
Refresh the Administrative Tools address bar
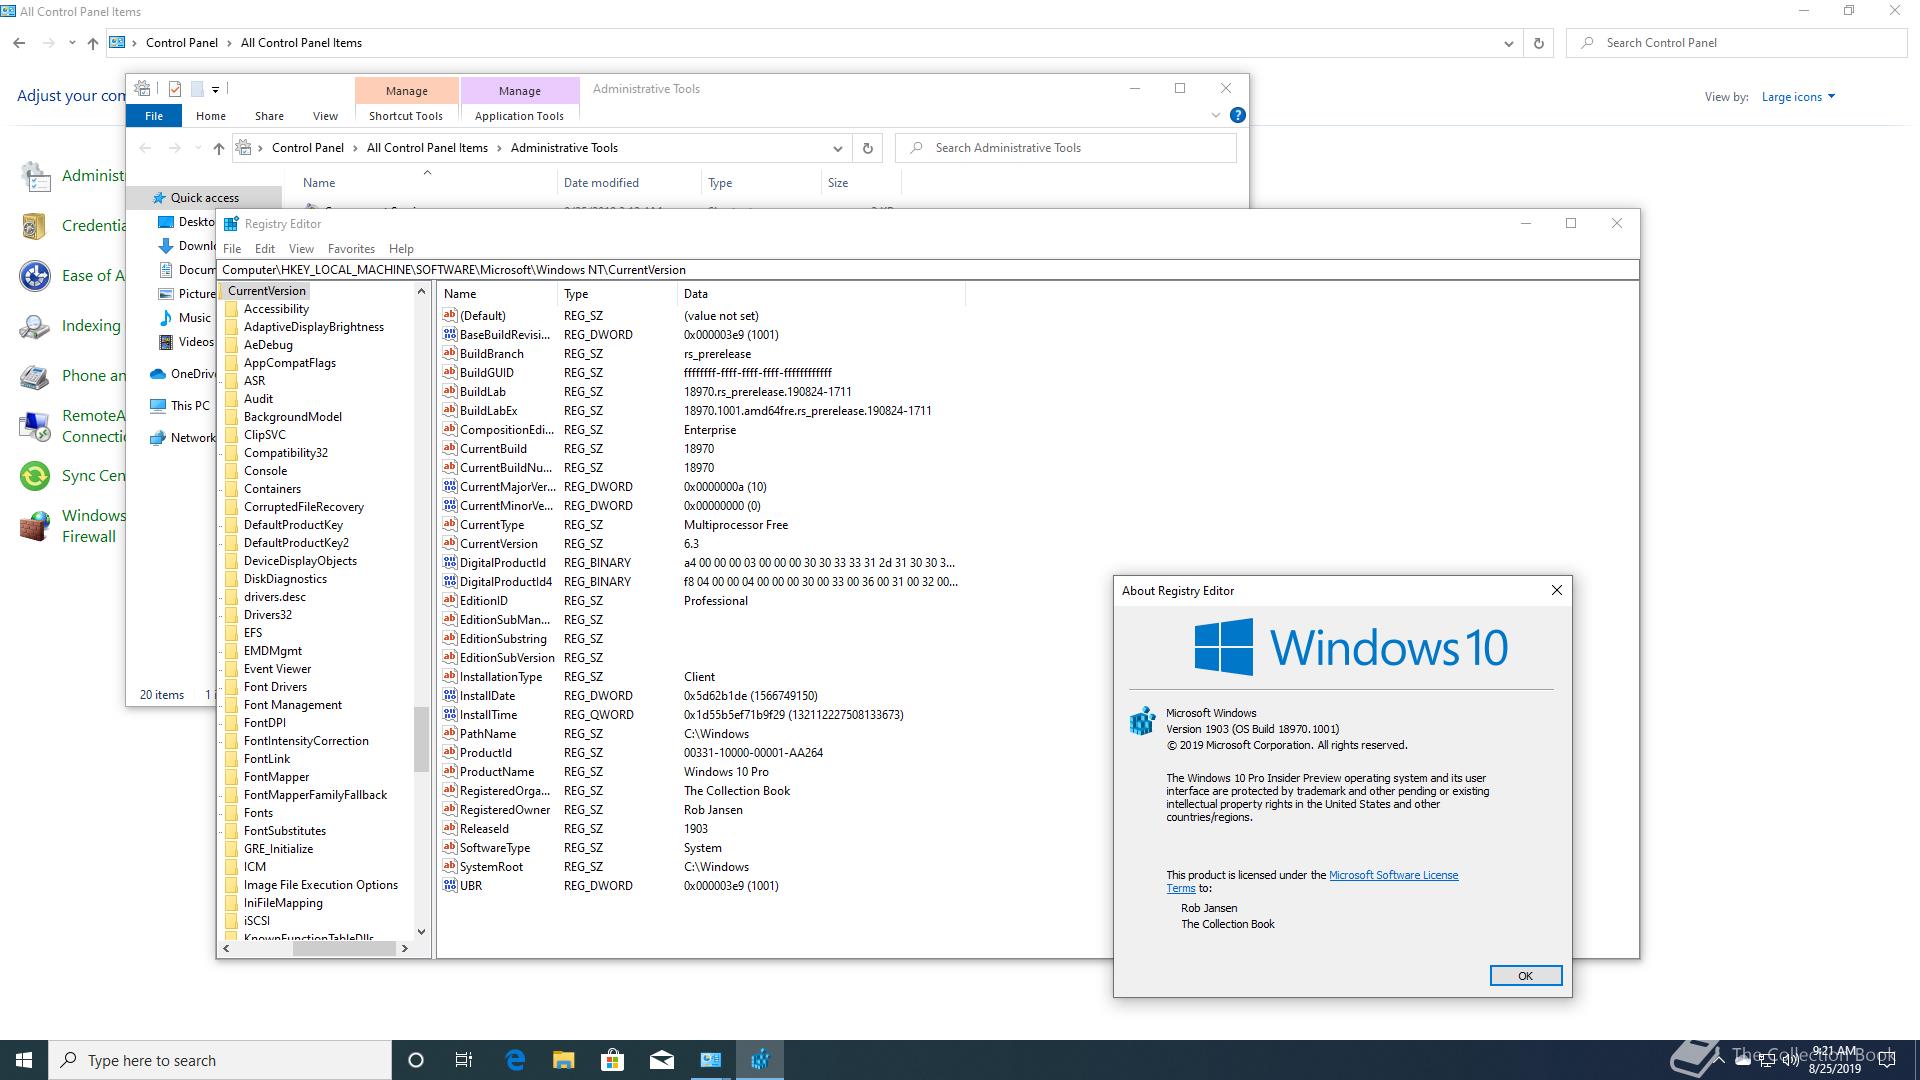click(x=867, y=148)
